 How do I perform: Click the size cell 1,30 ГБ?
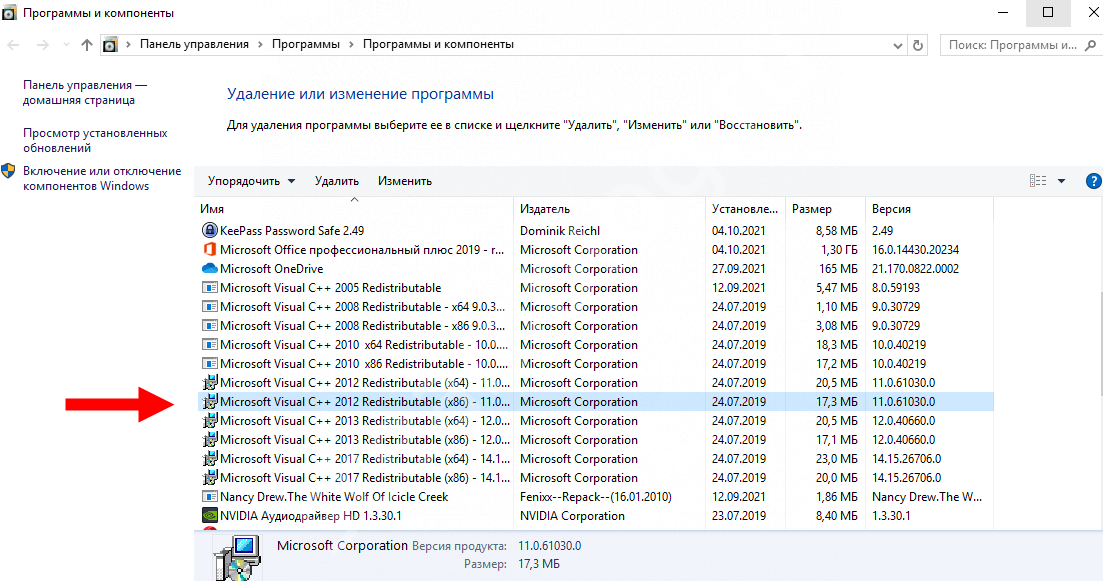(839, 249)
